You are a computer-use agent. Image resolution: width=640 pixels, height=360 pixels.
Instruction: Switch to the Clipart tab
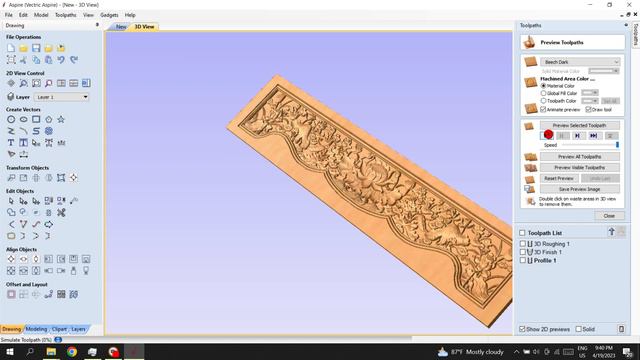pyautogui.click(x=59, y=329)
